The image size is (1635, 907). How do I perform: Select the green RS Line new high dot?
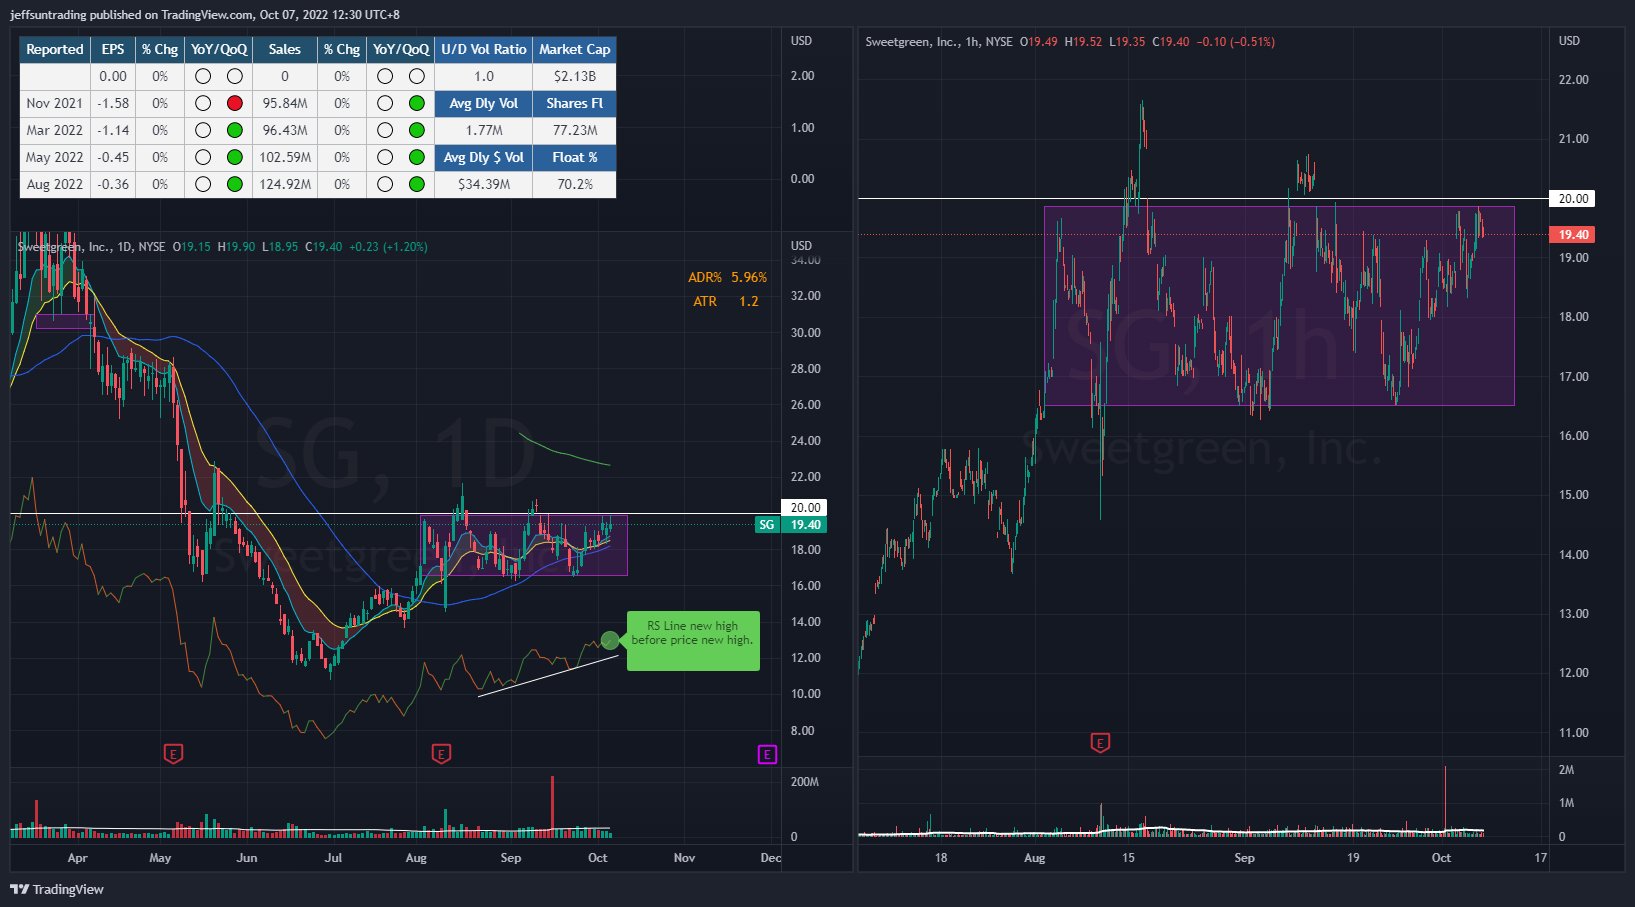coord(610,640)
